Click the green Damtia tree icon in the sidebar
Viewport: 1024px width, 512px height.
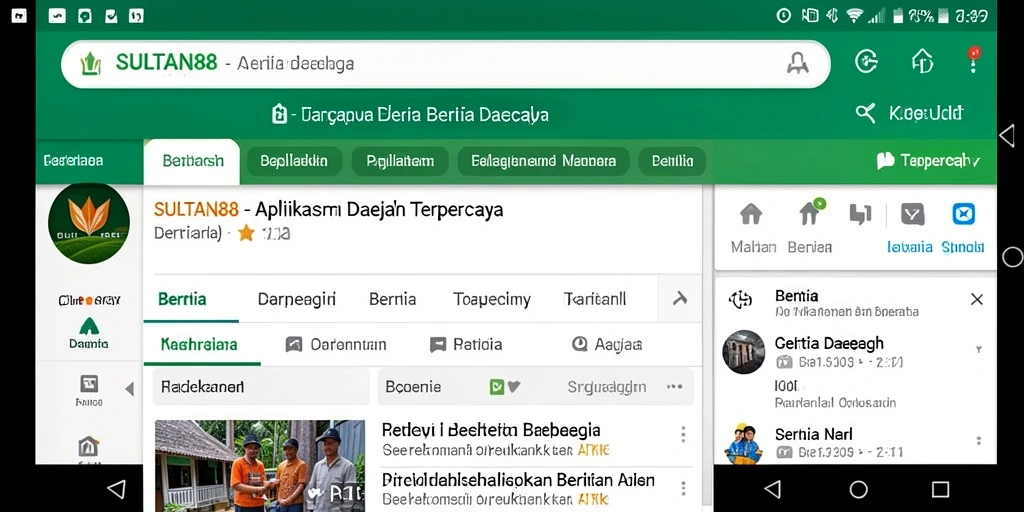pos(89,327)
